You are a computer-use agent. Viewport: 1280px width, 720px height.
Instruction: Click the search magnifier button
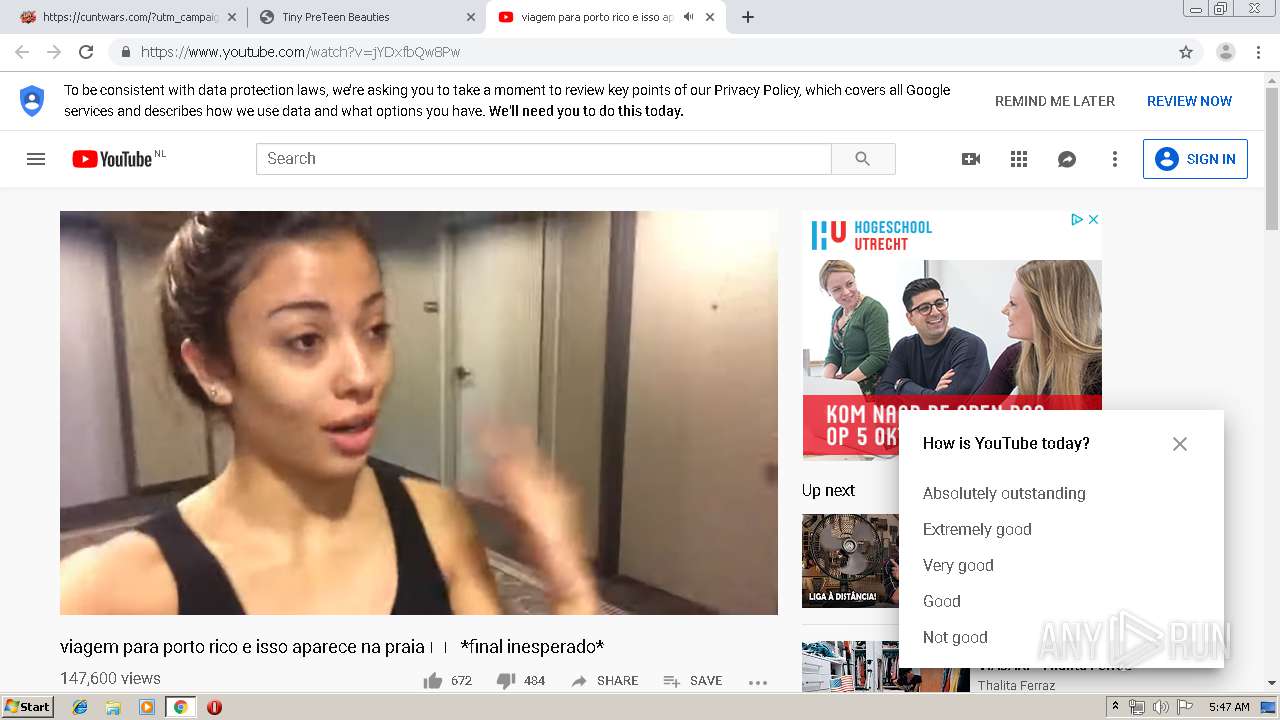click(863, 159)
